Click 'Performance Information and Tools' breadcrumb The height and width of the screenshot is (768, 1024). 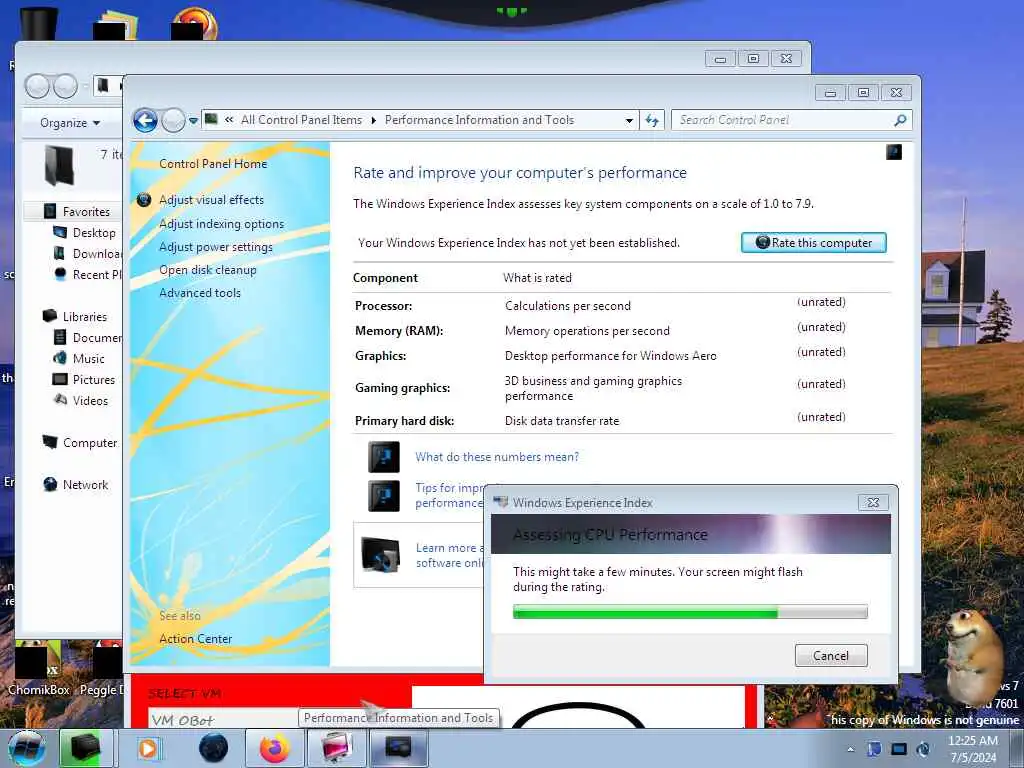coord(479,120)
